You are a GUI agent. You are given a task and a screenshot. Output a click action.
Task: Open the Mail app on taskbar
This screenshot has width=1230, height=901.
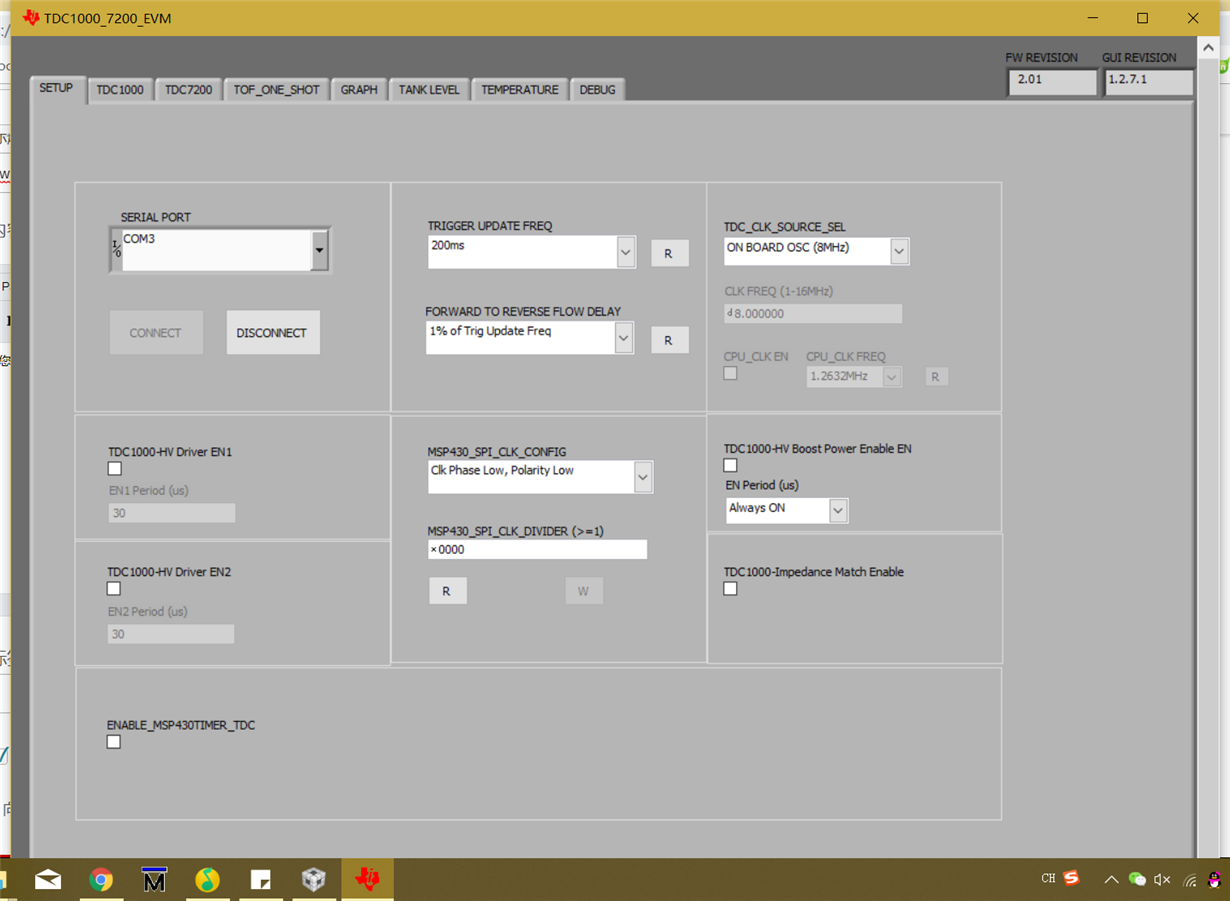click(47, 880)
